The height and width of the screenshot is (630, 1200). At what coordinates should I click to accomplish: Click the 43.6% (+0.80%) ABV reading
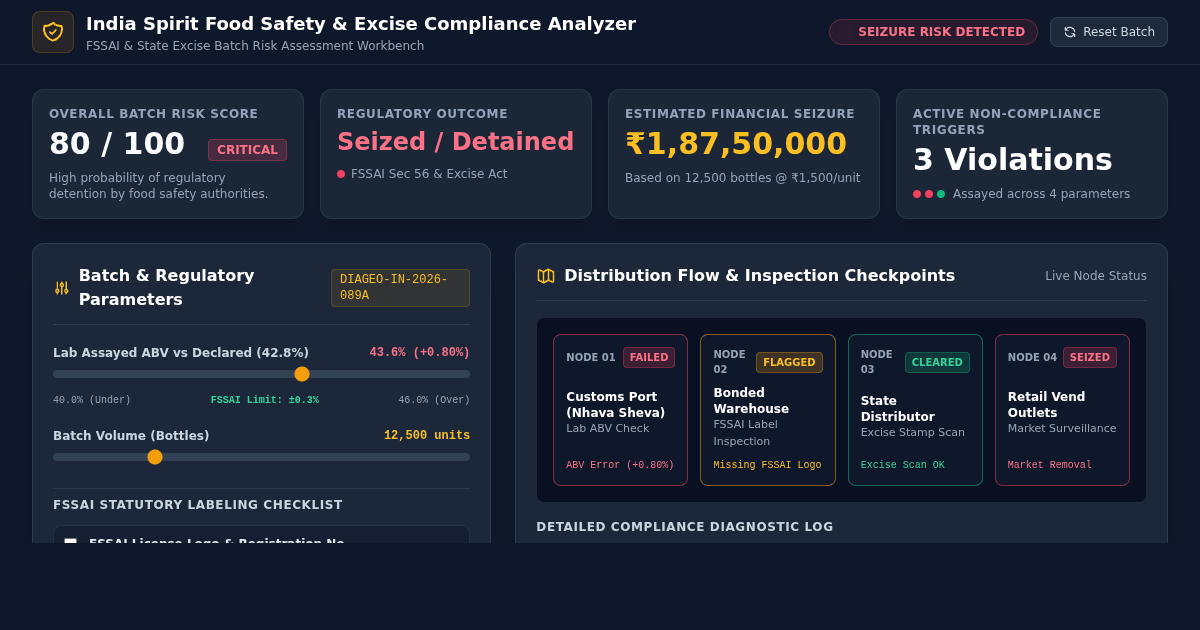pos(420,353)
